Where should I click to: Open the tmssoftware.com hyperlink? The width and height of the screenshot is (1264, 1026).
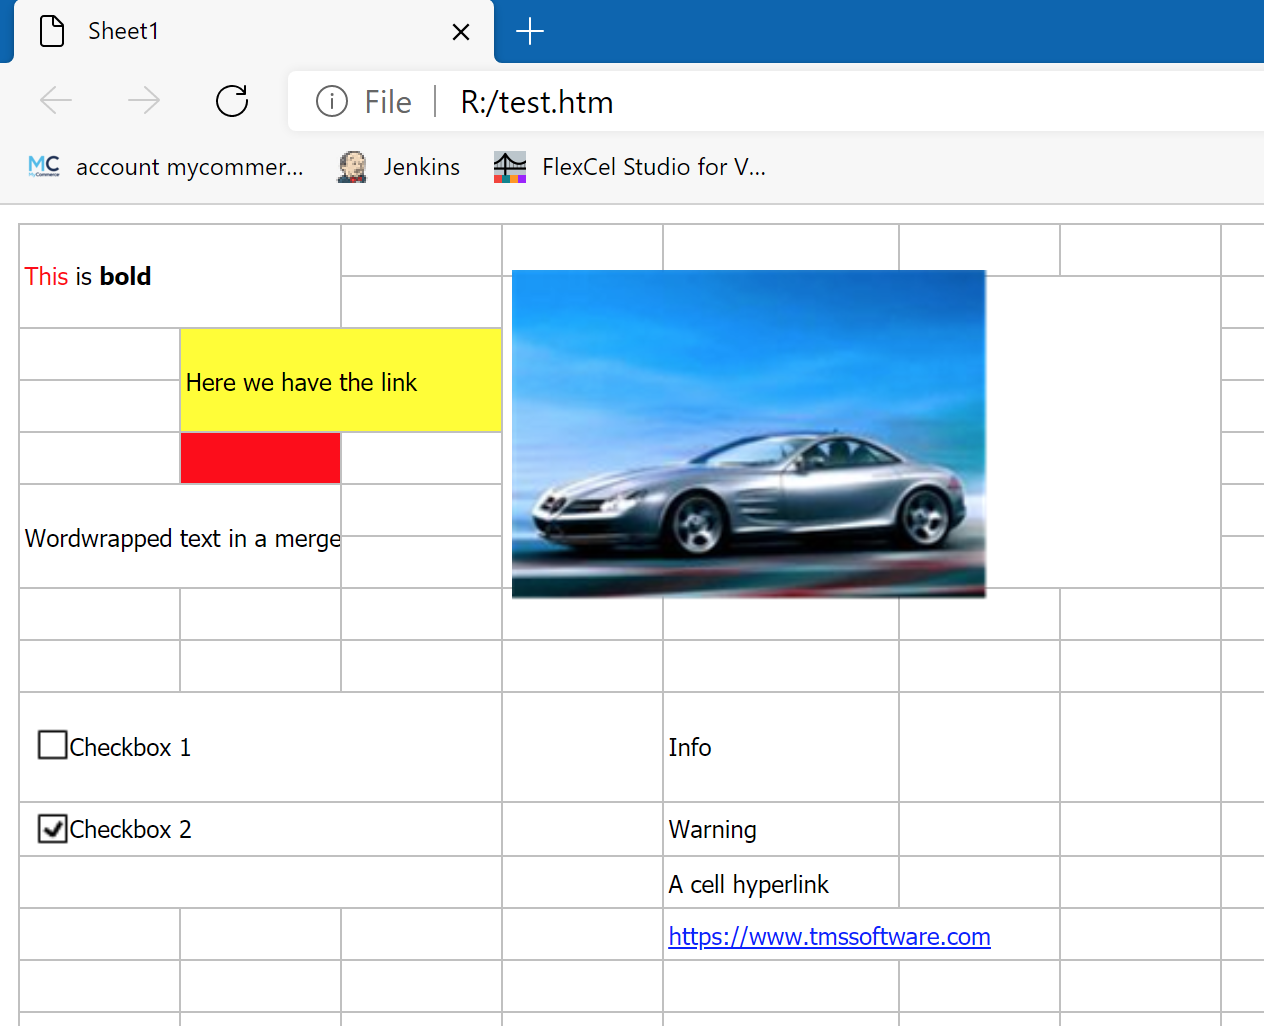click(x=829, y=937)
